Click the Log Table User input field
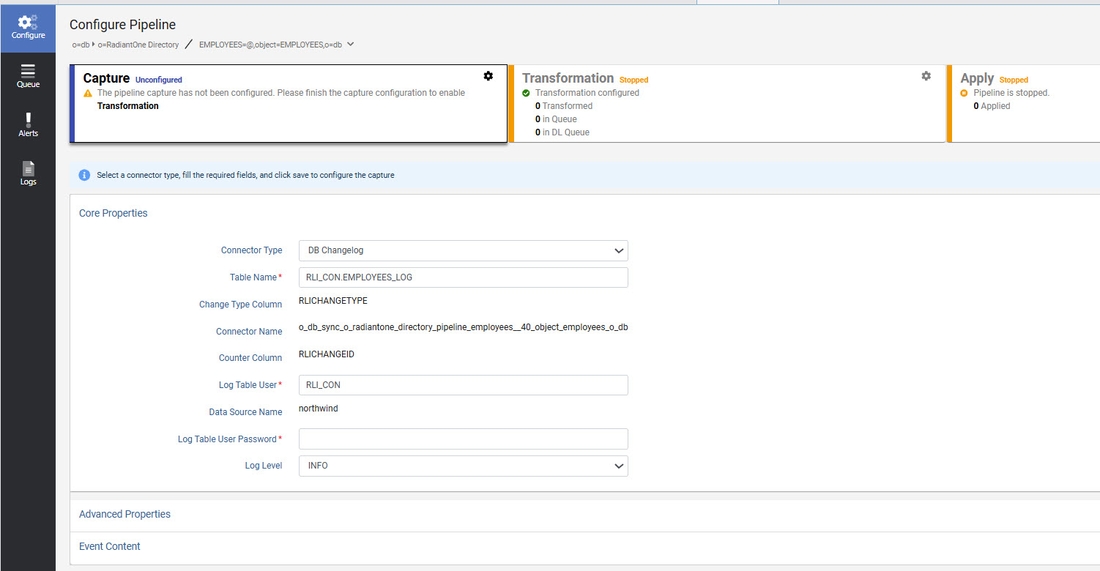 coord(463,385)
